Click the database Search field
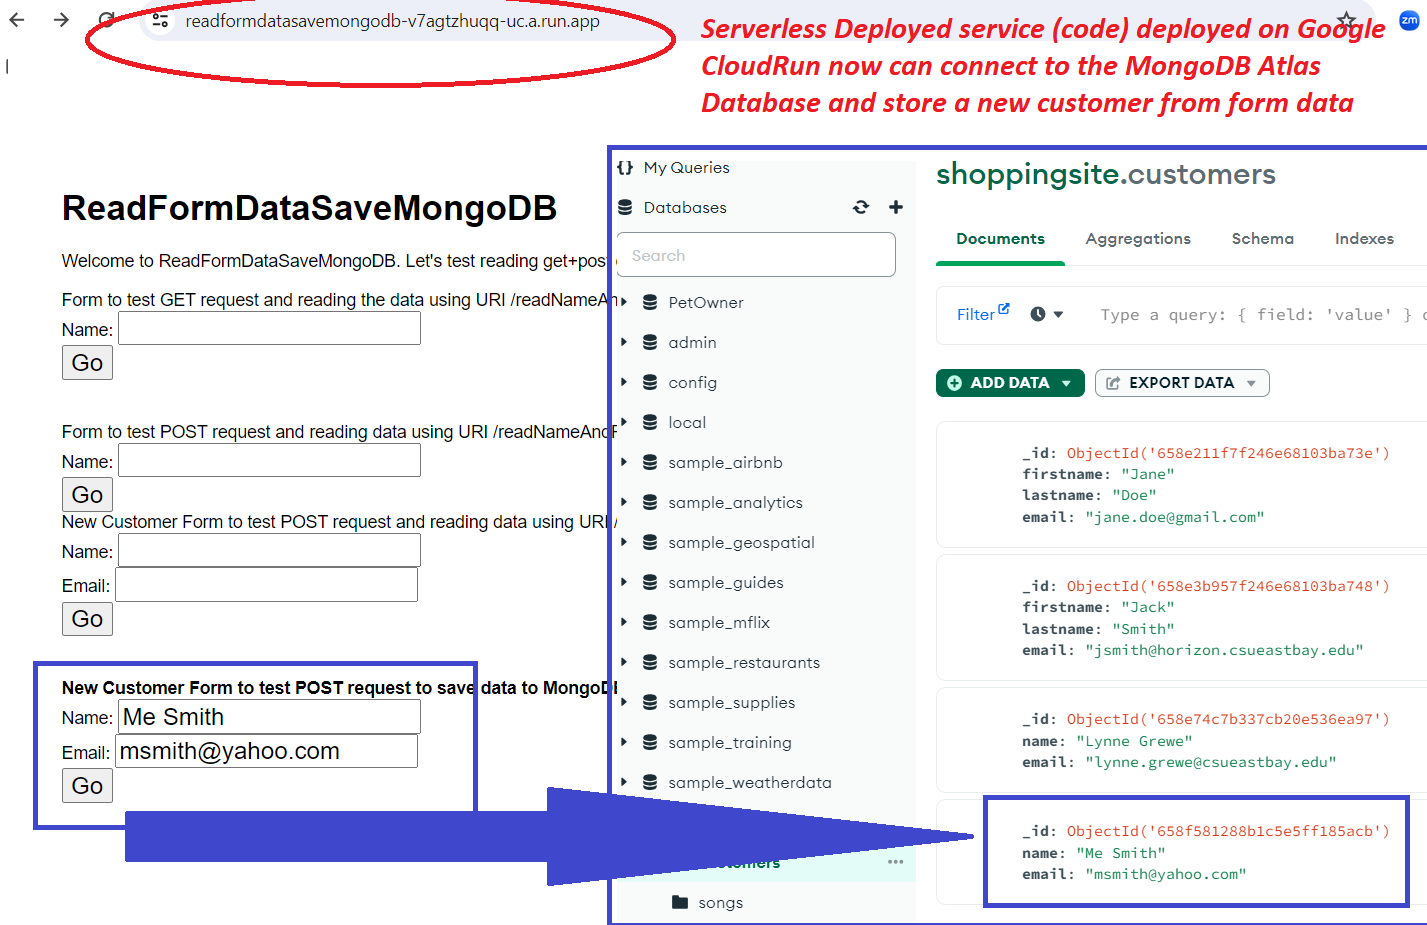 [x=756, y=256]
